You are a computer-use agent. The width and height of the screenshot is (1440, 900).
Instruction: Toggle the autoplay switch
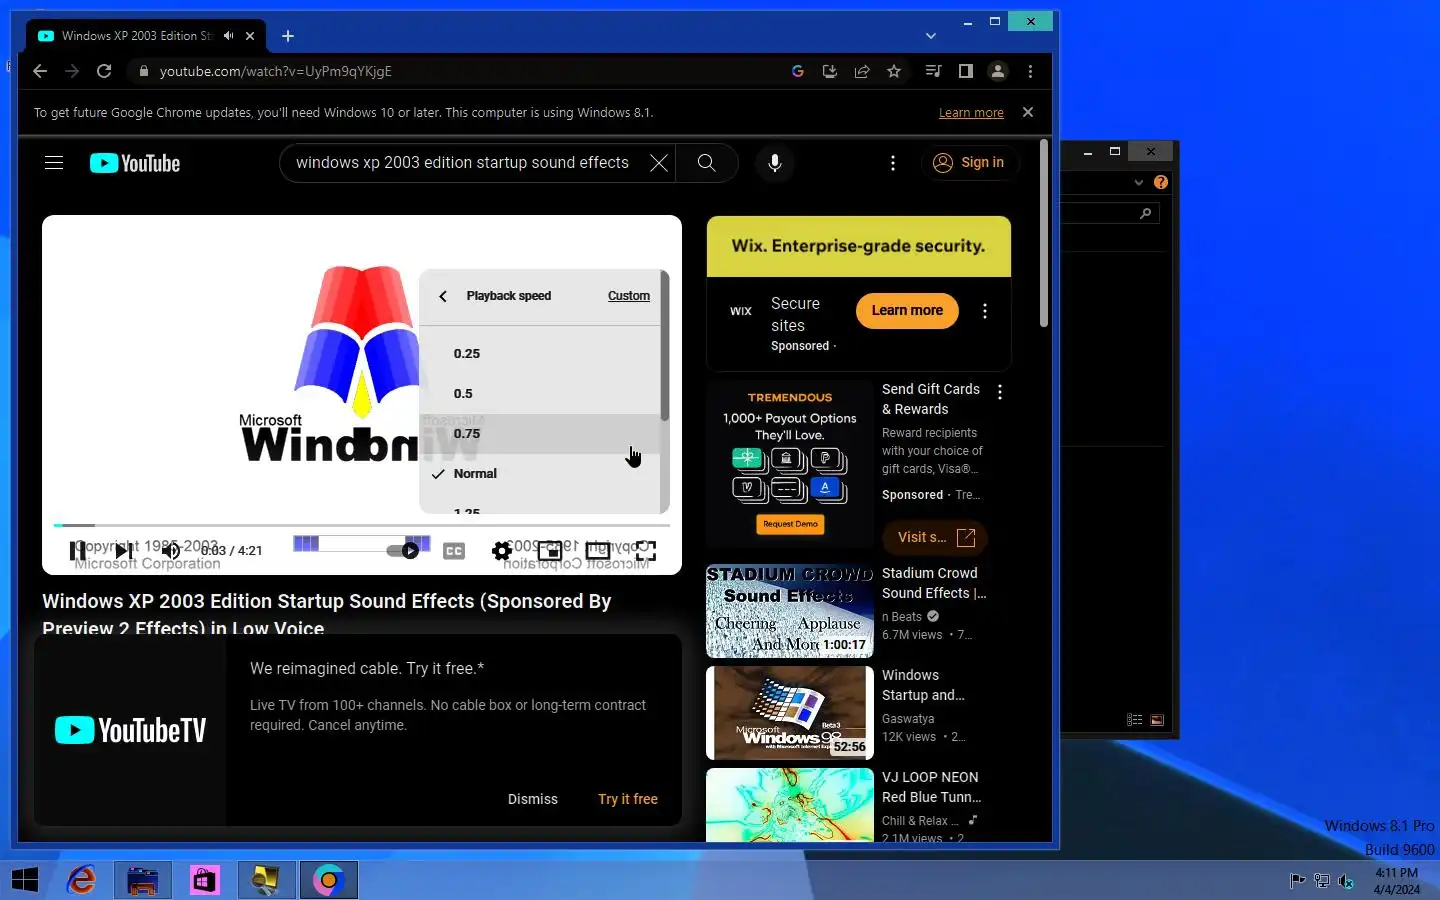coord(403,551)
